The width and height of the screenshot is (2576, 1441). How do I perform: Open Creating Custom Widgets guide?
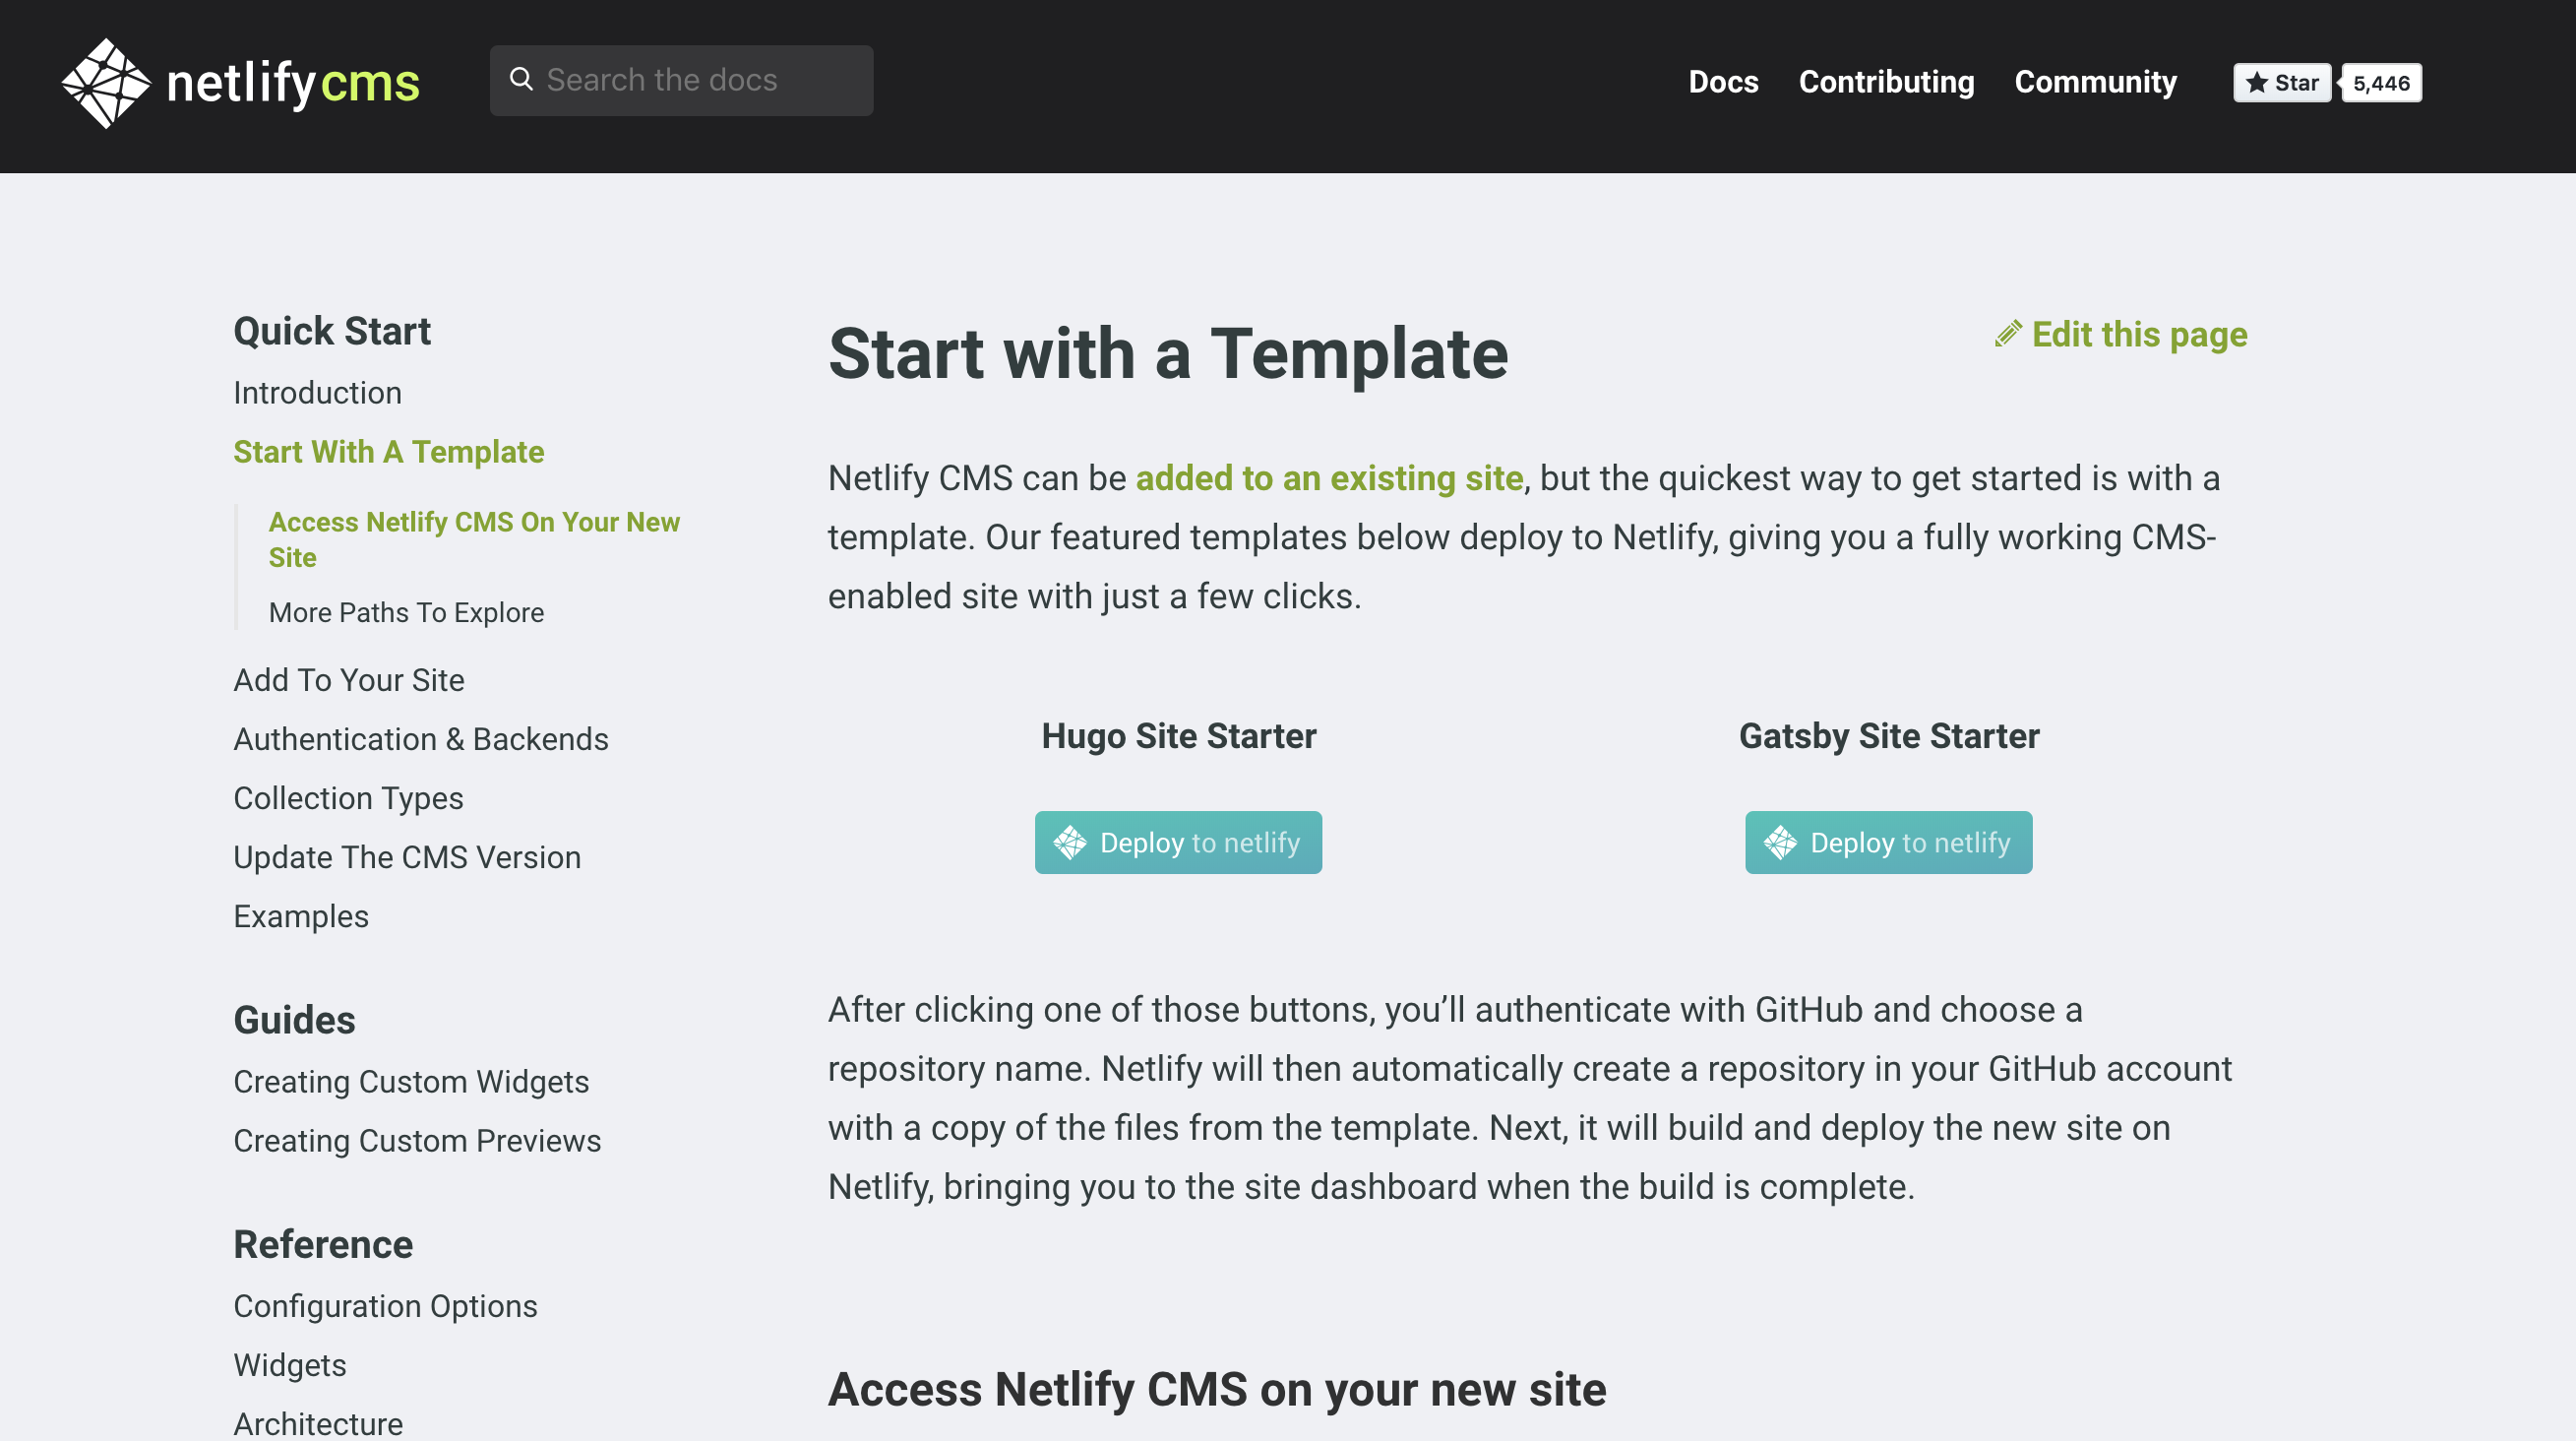[410, 1082]
